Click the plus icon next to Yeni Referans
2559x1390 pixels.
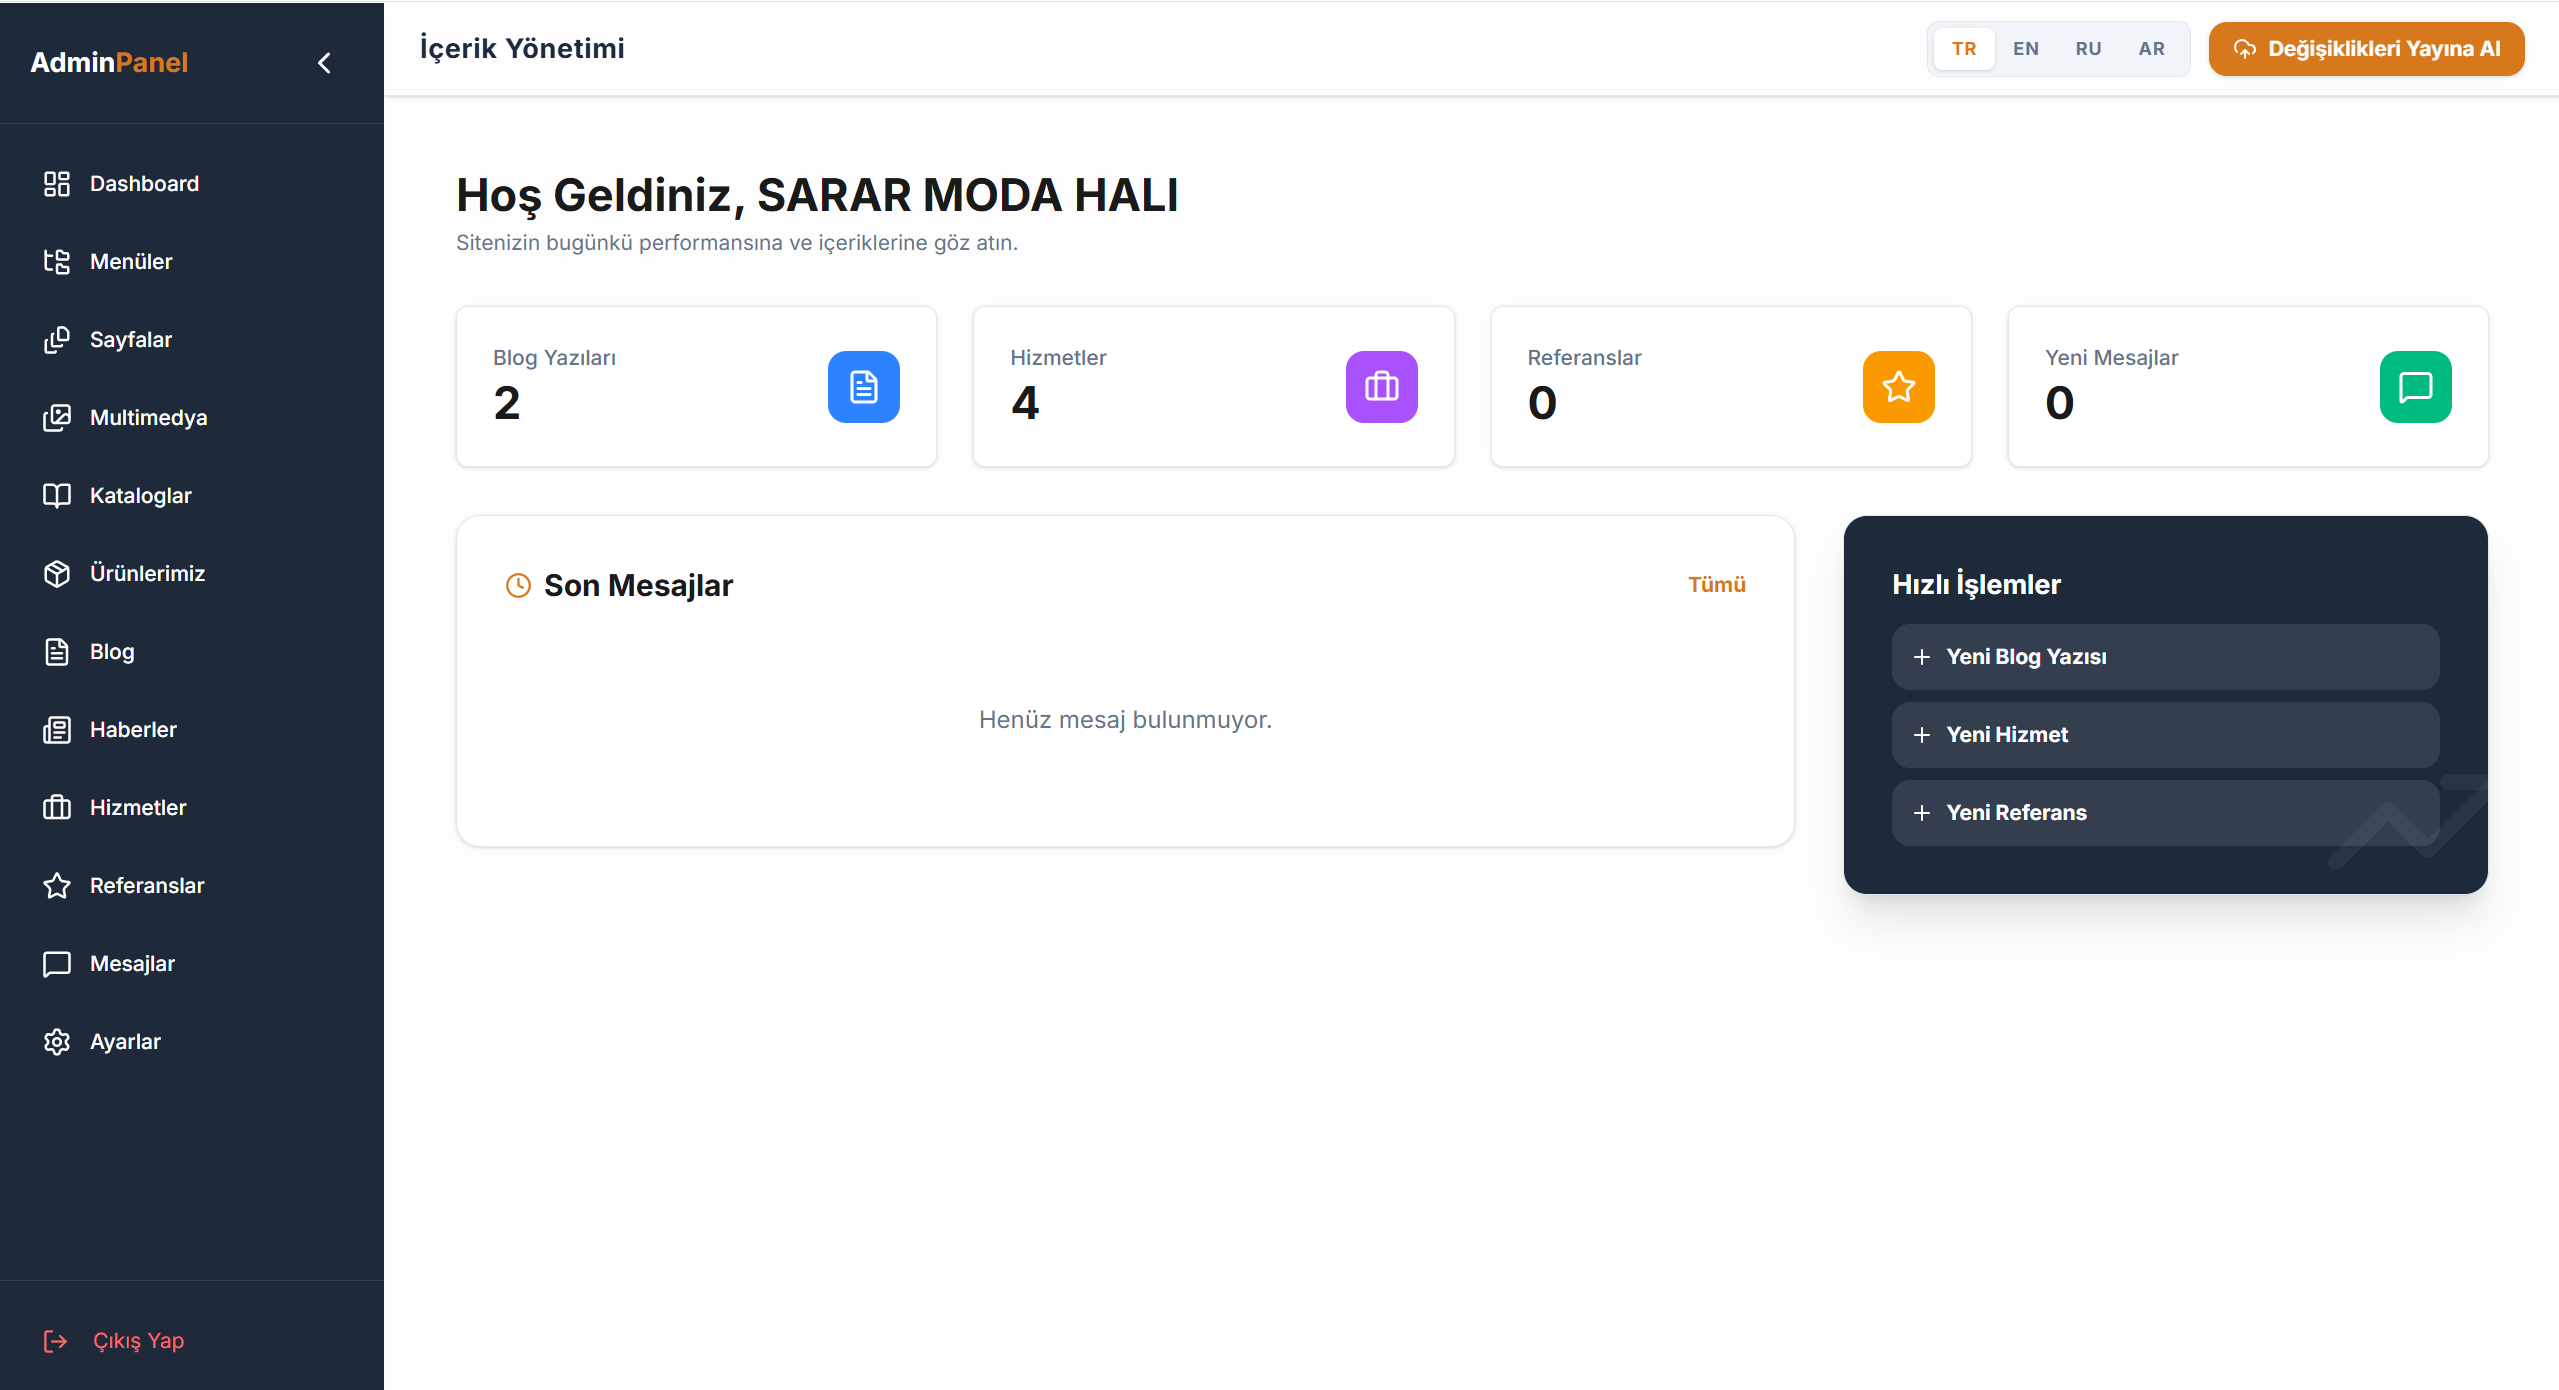click(x=1921, y=813)
